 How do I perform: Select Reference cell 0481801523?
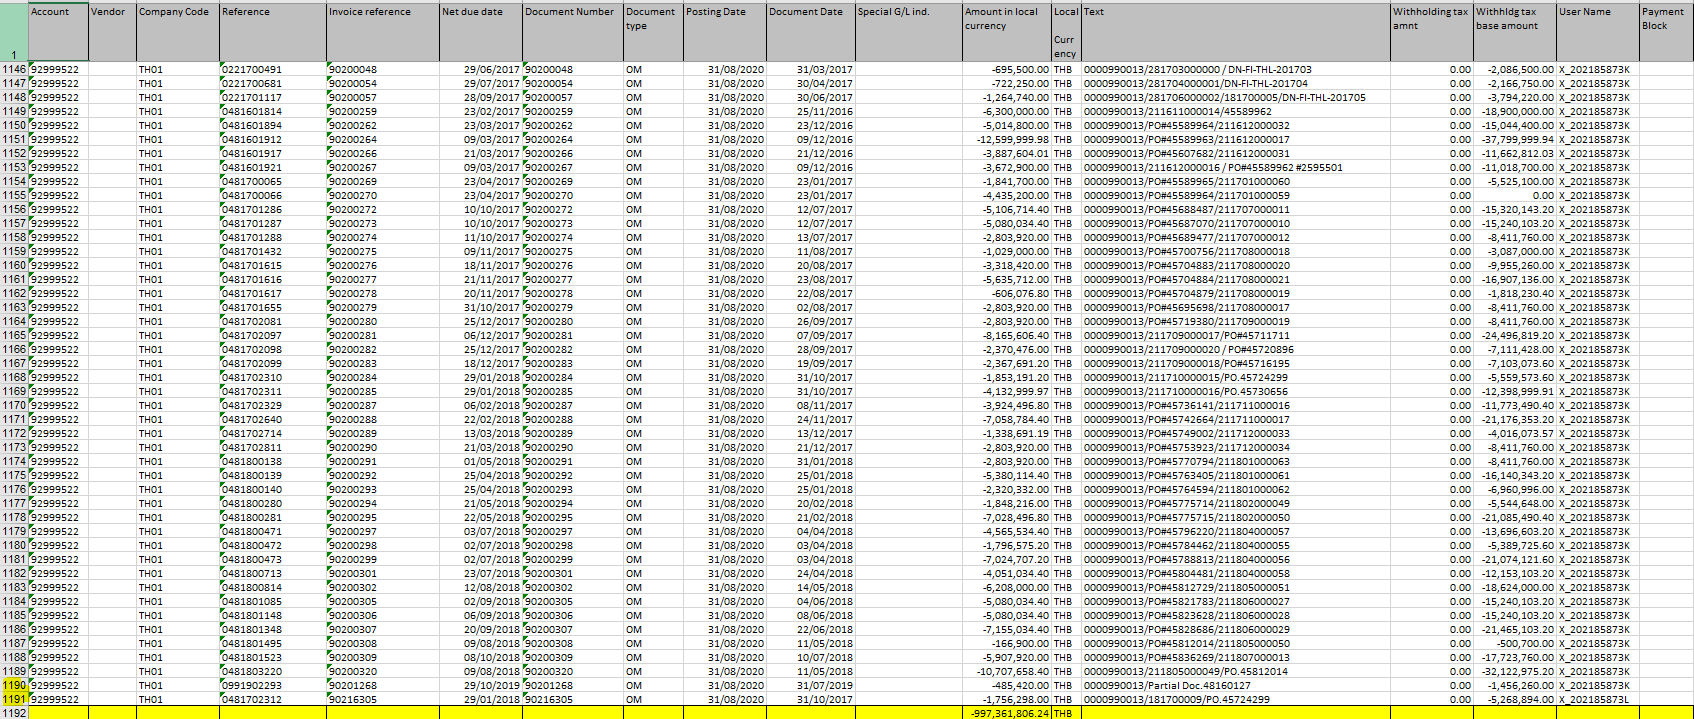pos(273,658)
